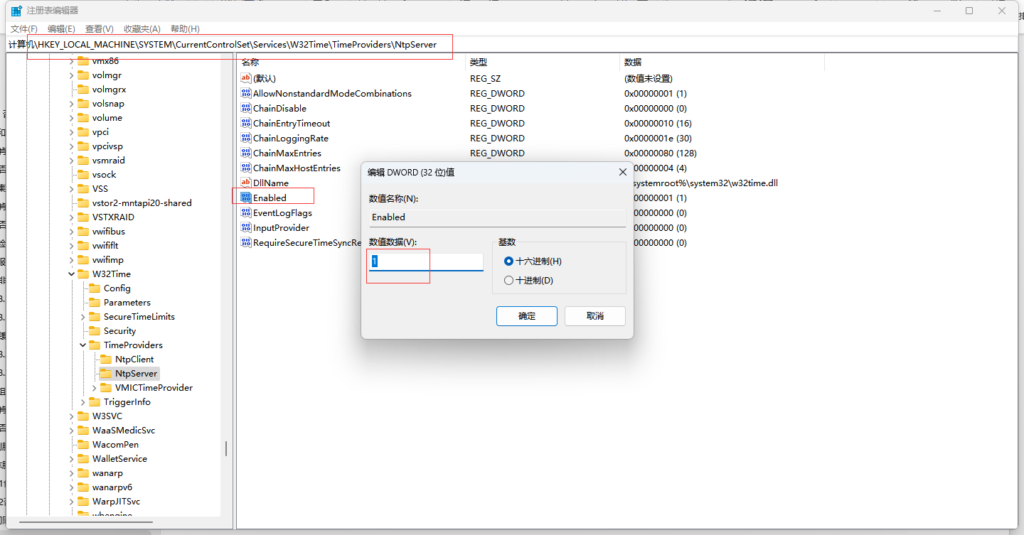Click the 数值数据(V) input field
The height and width of the screenshot is (535, 1024).
[426, 262]
